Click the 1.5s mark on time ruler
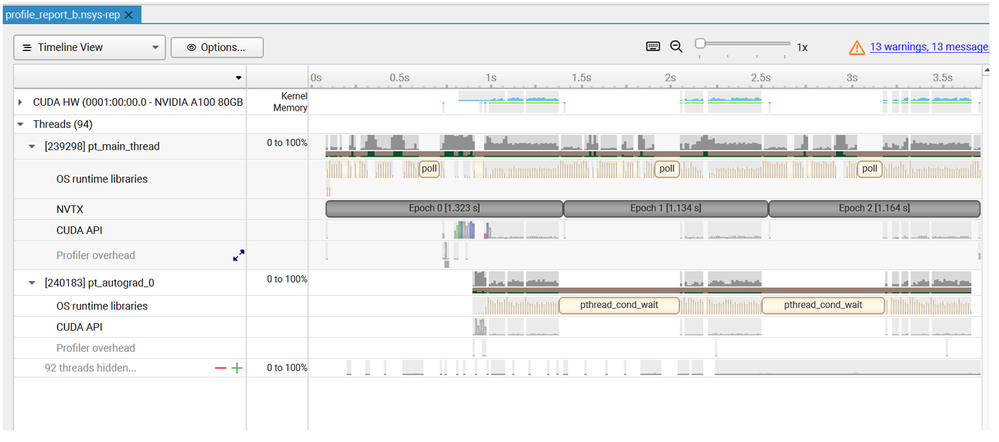The width and height of the screenshot is (999, 442). point(581,78)
